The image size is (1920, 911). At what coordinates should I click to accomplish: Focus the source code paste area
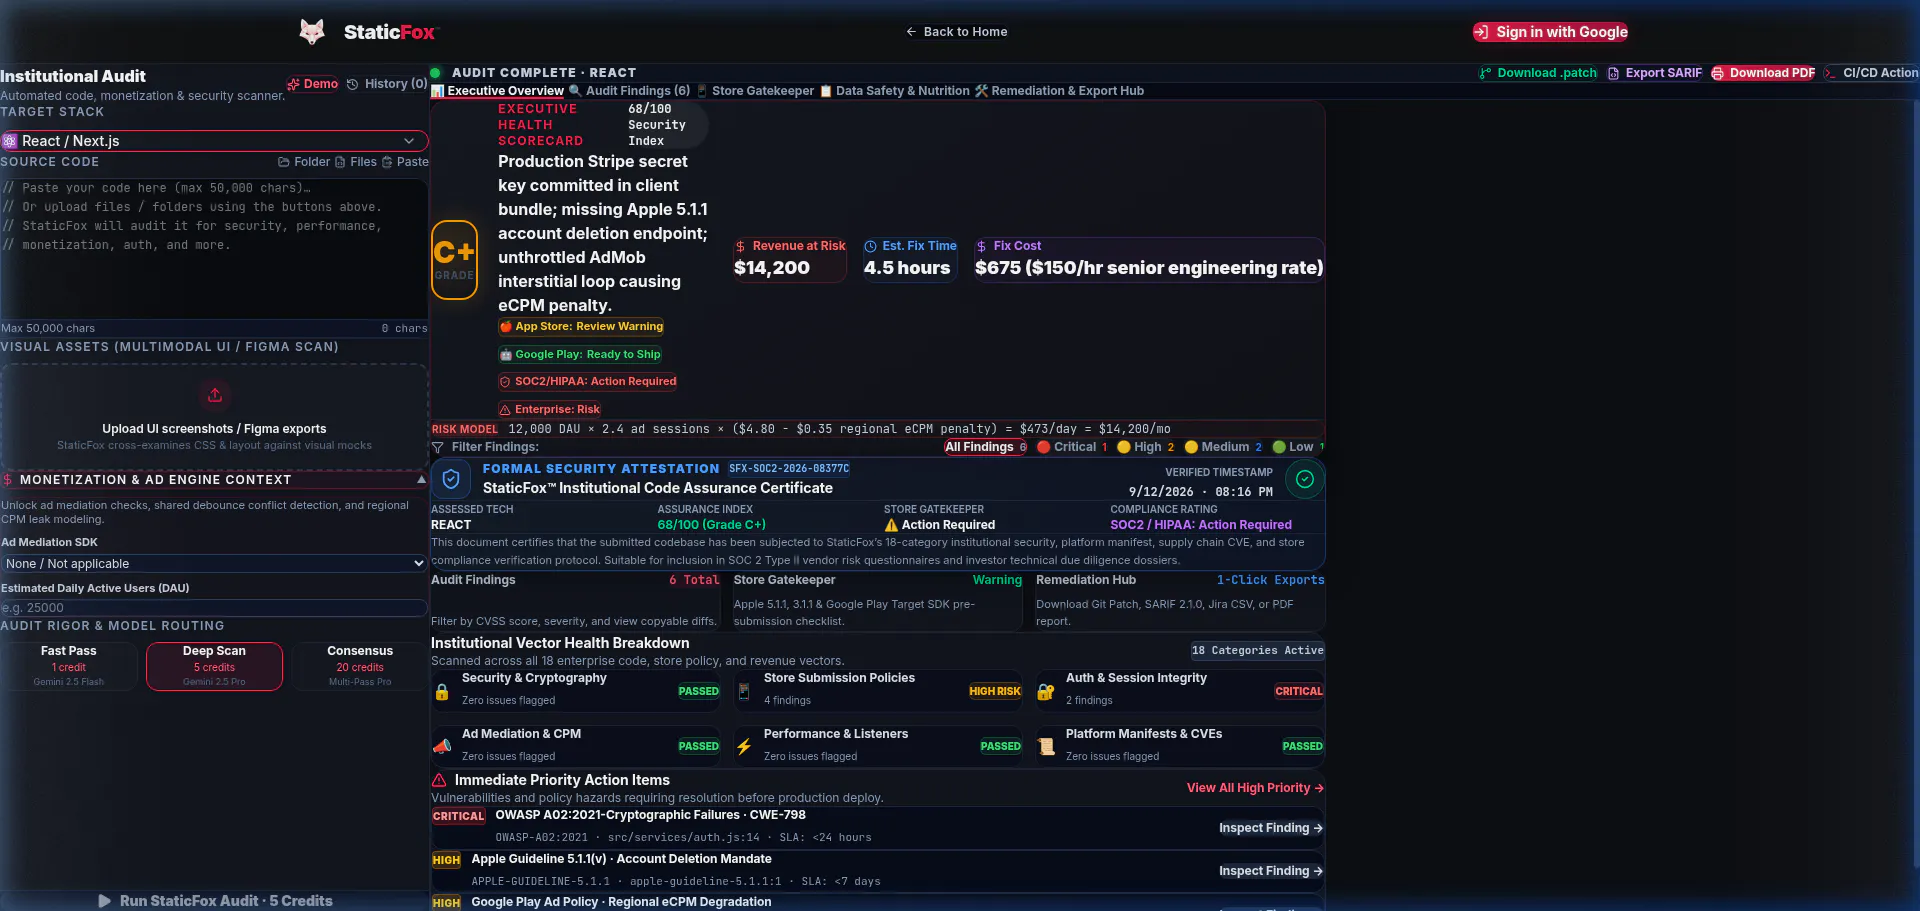click(214, 248)
